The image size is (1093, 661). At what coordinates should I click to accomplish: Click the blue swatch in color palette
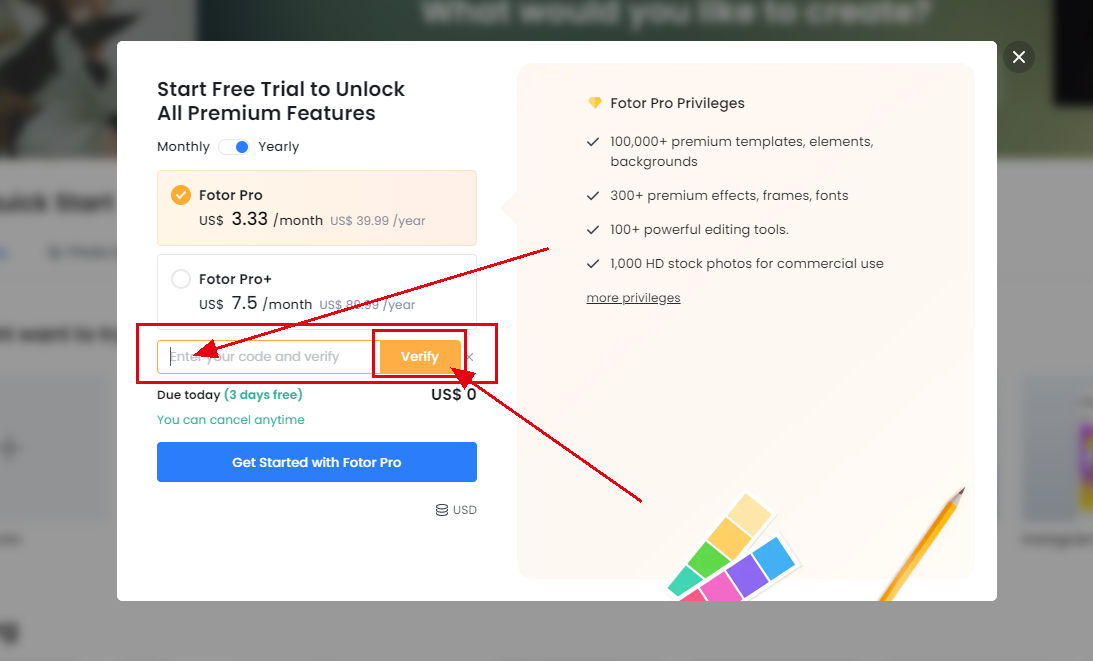point(773,558)
